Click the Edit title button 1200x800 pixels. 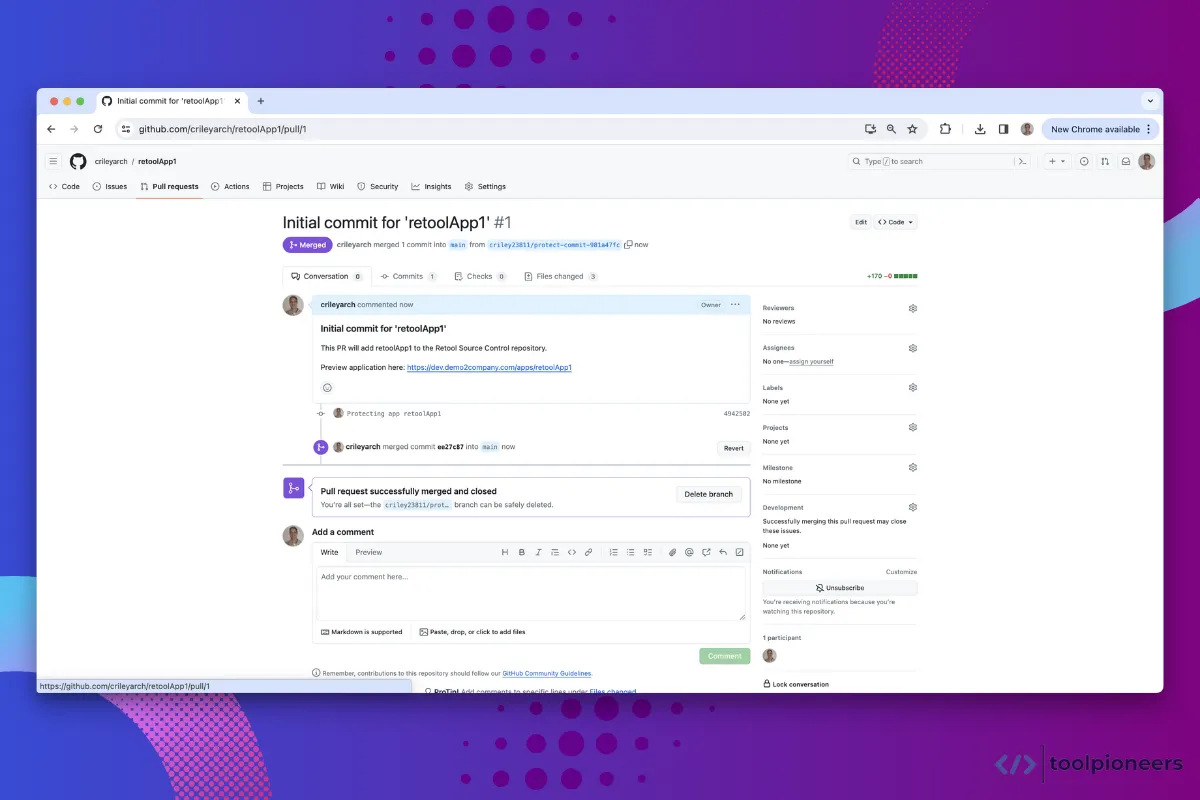tap(860, 222)
